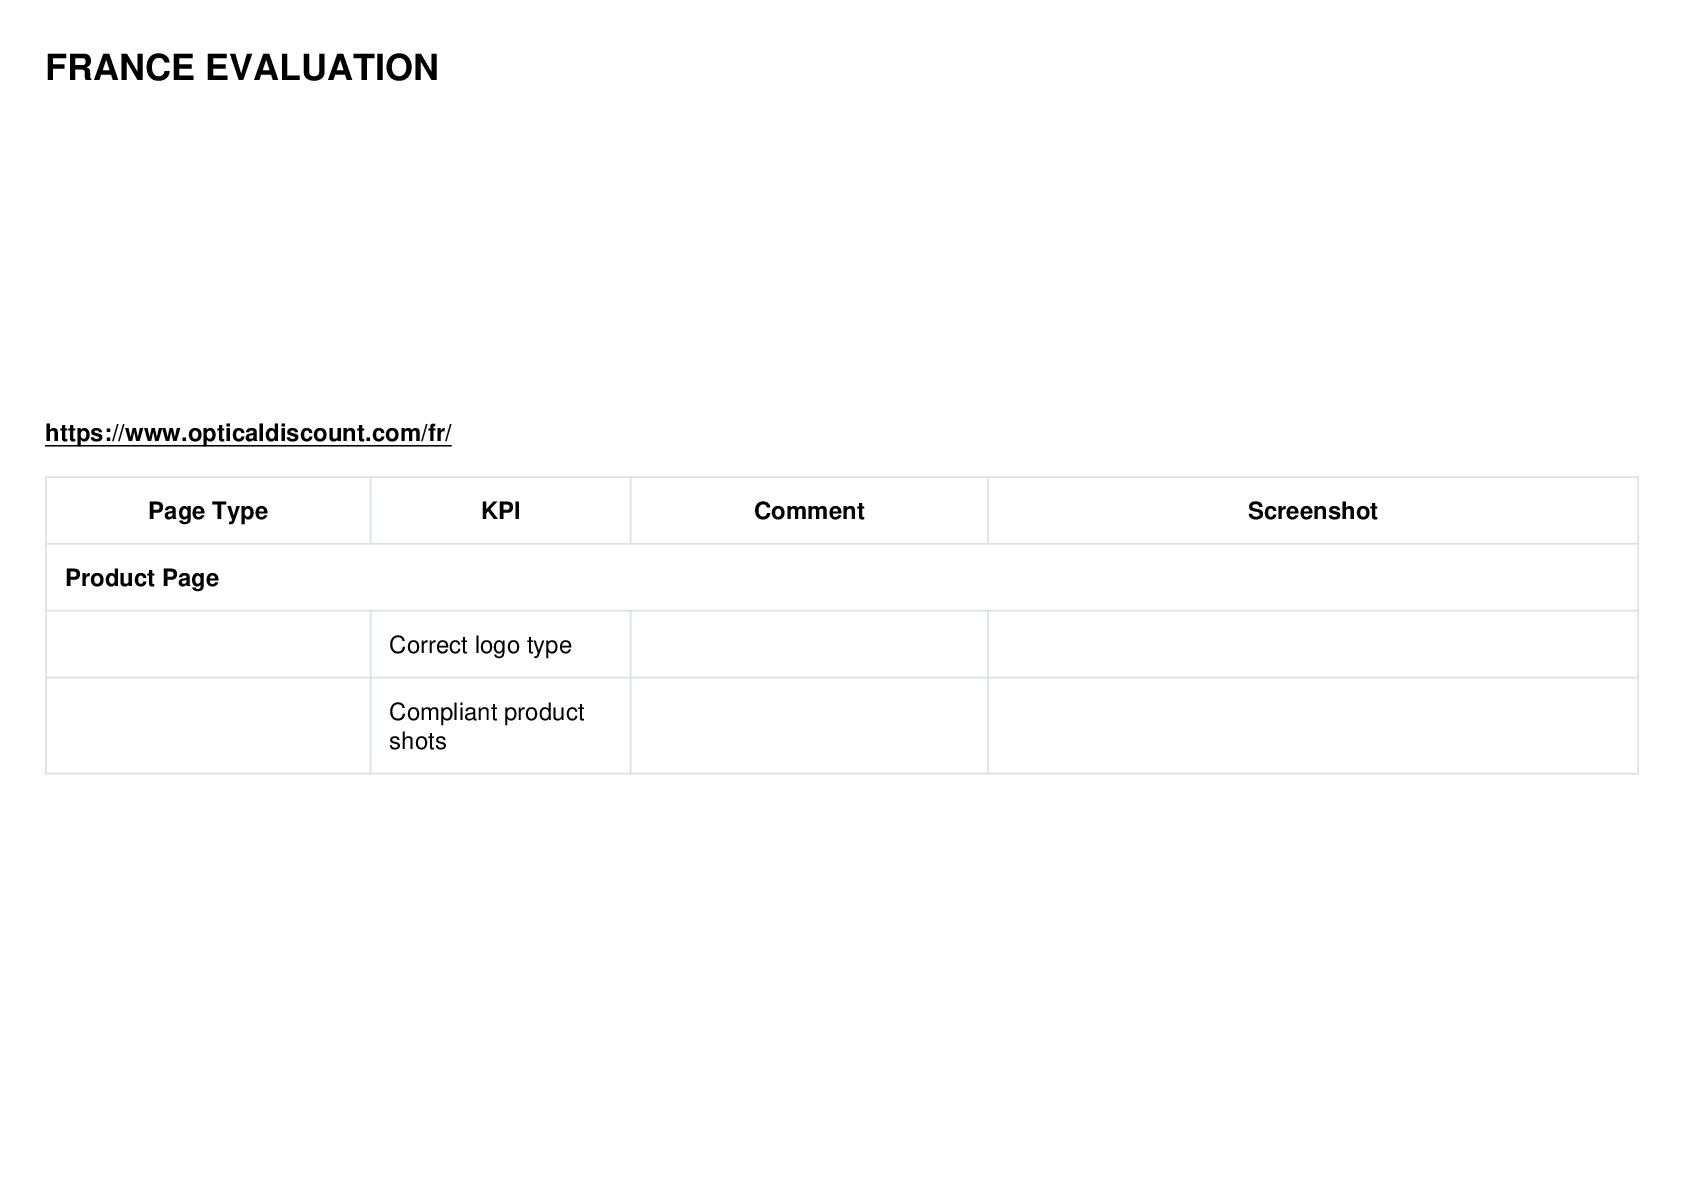Click the word EVALUATION in the title
This screenshot has width=1684, height=1191.
click(x=322, y=68)
